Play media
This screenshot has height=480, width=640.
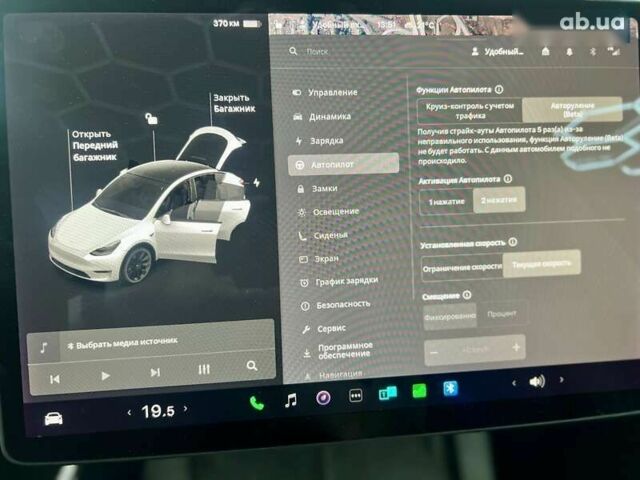[x=105, y=376]
